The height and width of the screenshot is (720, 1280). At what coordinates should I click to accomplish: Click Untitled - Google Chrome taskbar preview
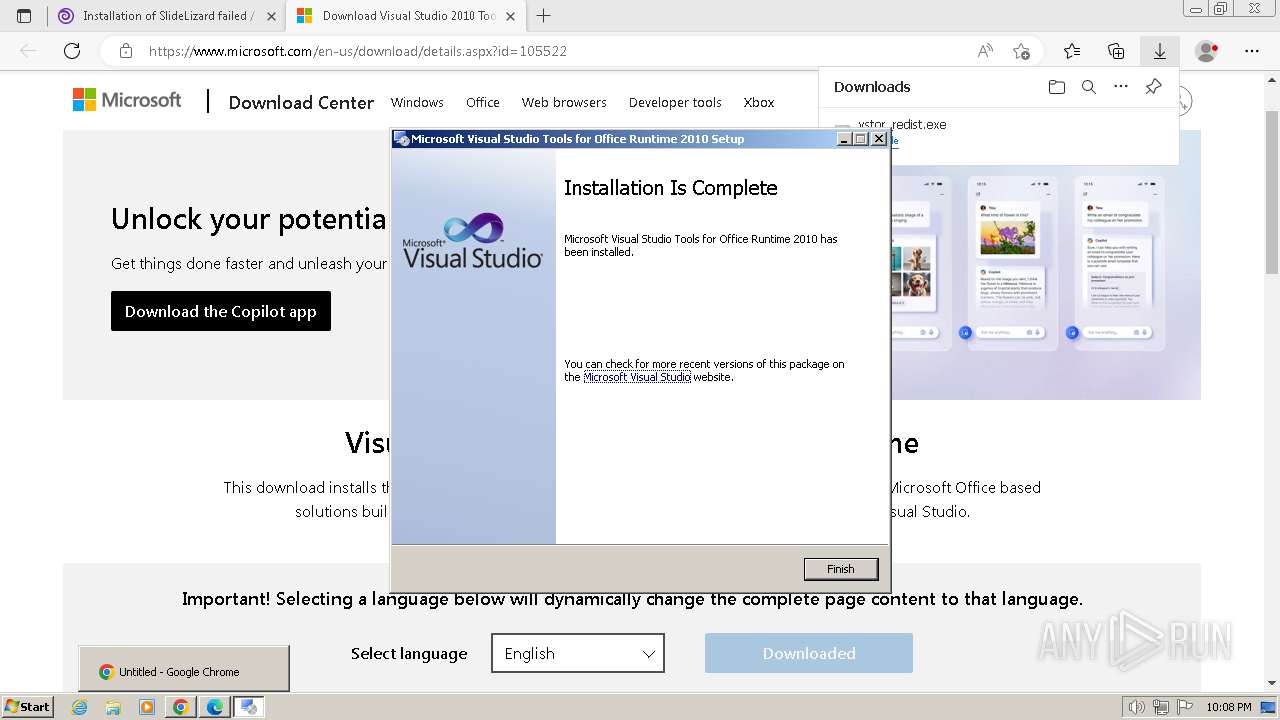tap(184, 668)
